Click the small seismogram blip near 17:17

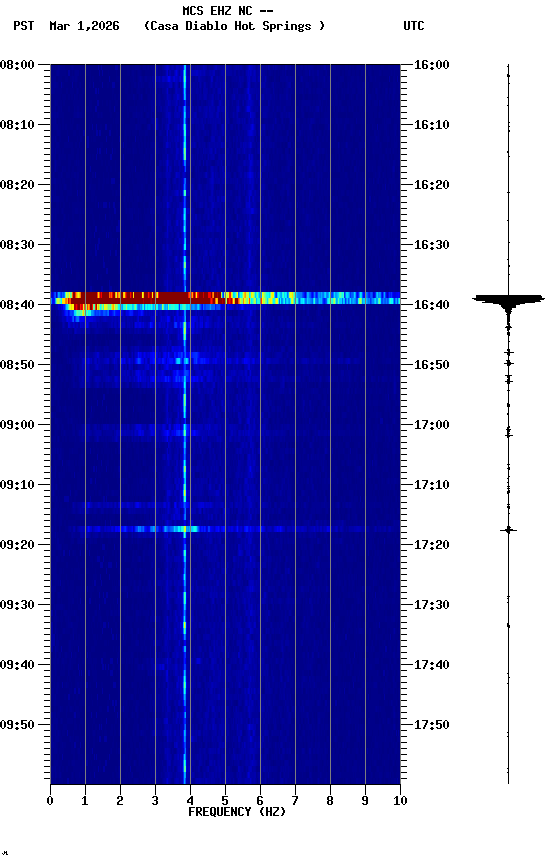point(508,530)
